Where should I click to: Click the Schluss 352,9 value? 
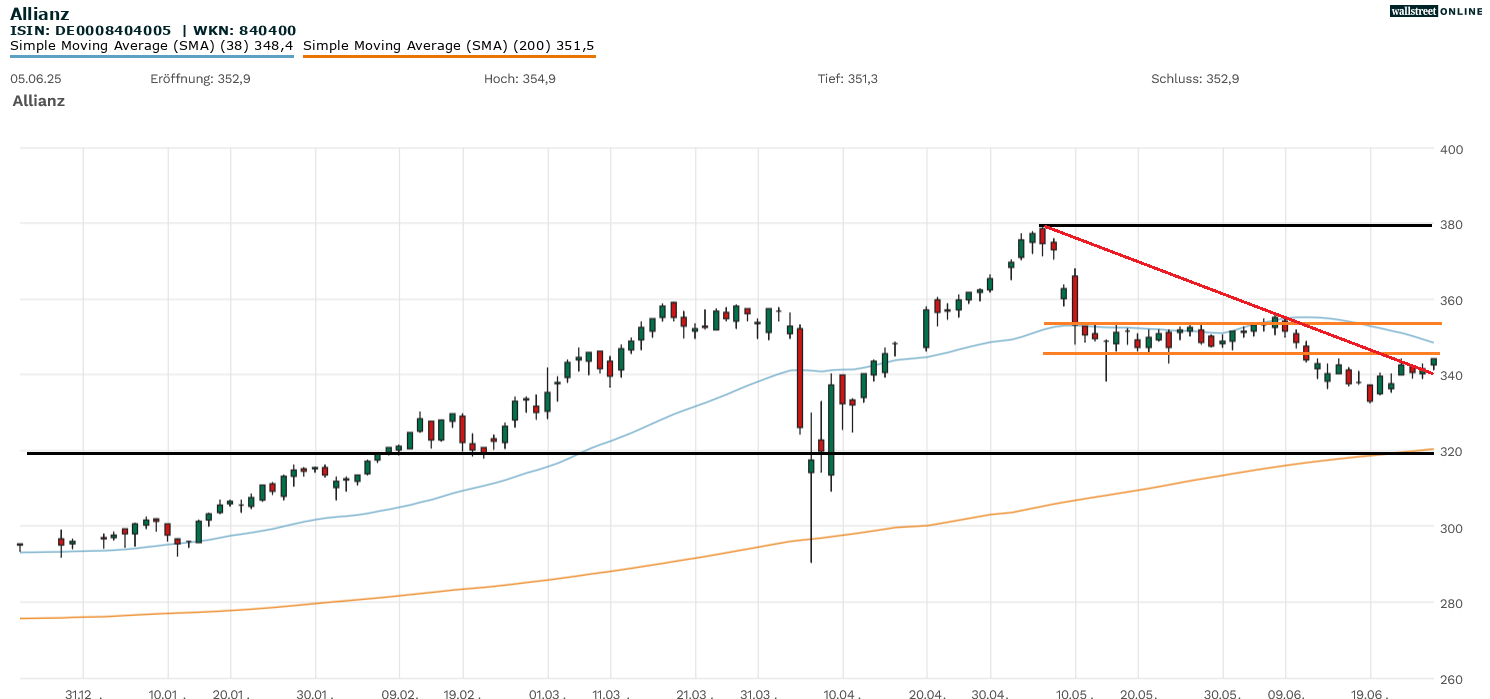(x=1195, y=79)
